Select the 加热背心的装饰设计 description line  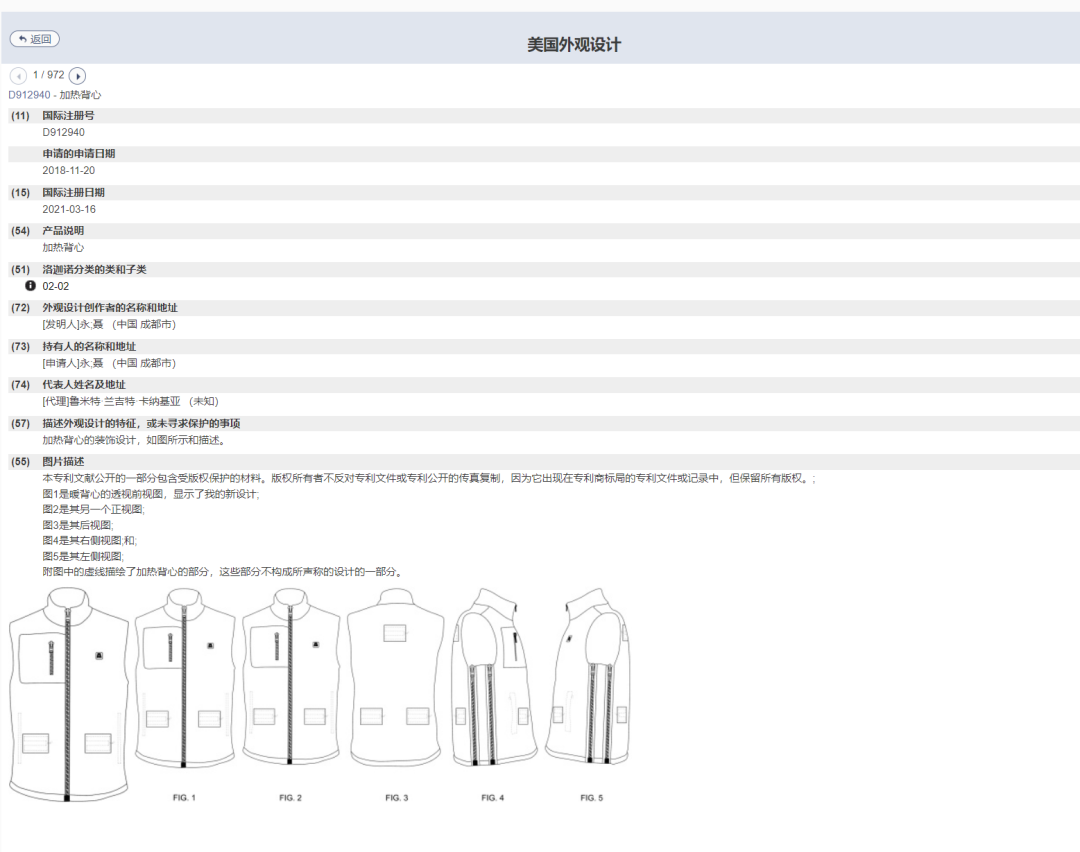click(x=134, y=439)
